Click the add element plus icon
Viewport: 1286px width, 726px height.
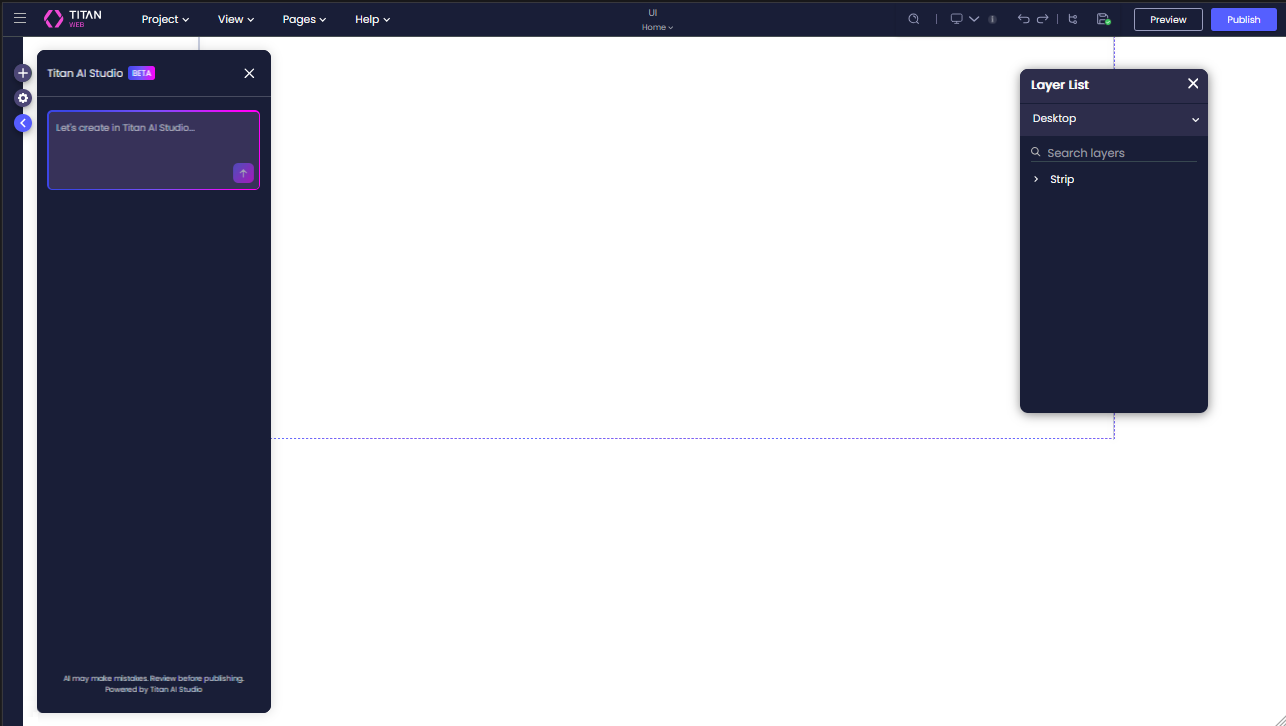23,73
